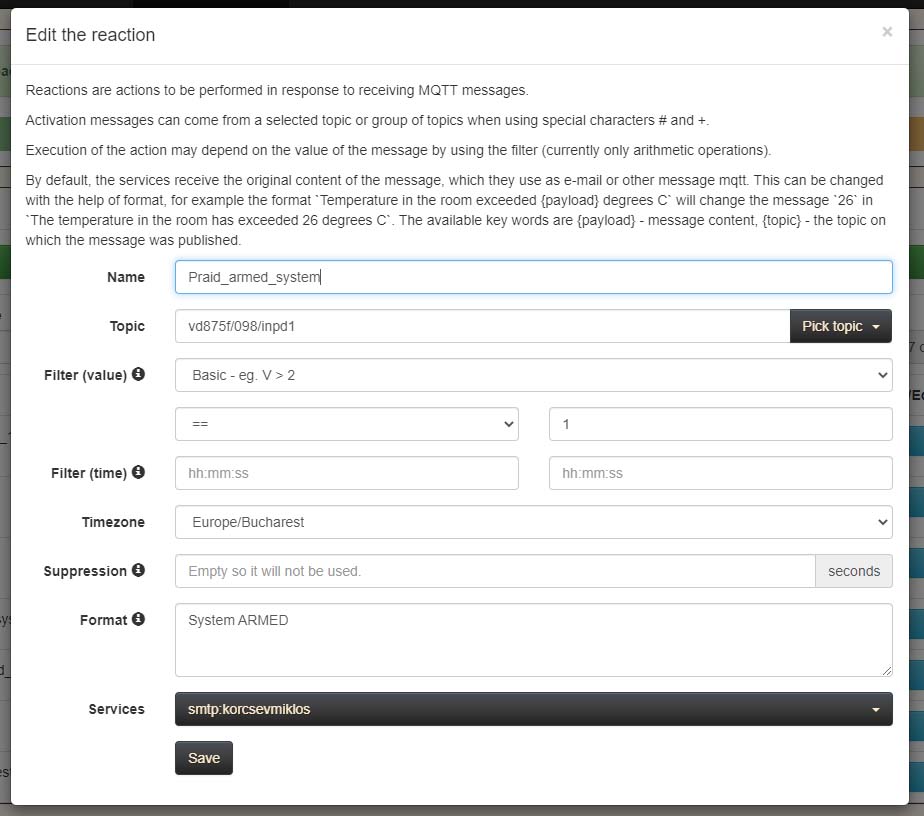Focus the Name field with Praid_armed_system

click(x=533, y=277)
